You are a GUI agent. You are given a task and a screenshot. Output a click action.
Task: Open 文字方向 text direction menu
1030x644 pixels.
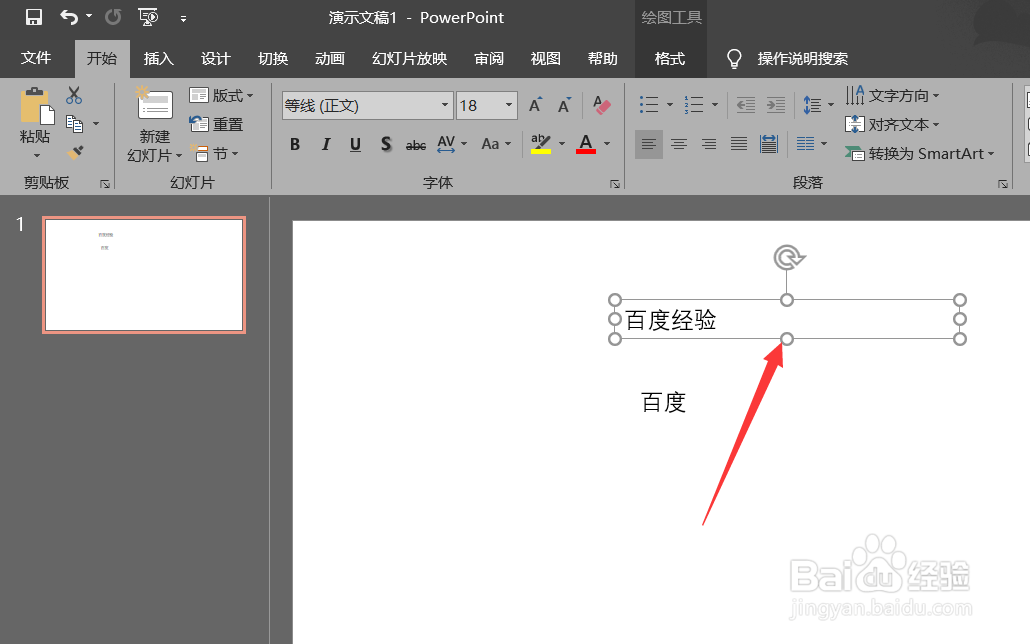pyautogui.click(x=892, y=96)
